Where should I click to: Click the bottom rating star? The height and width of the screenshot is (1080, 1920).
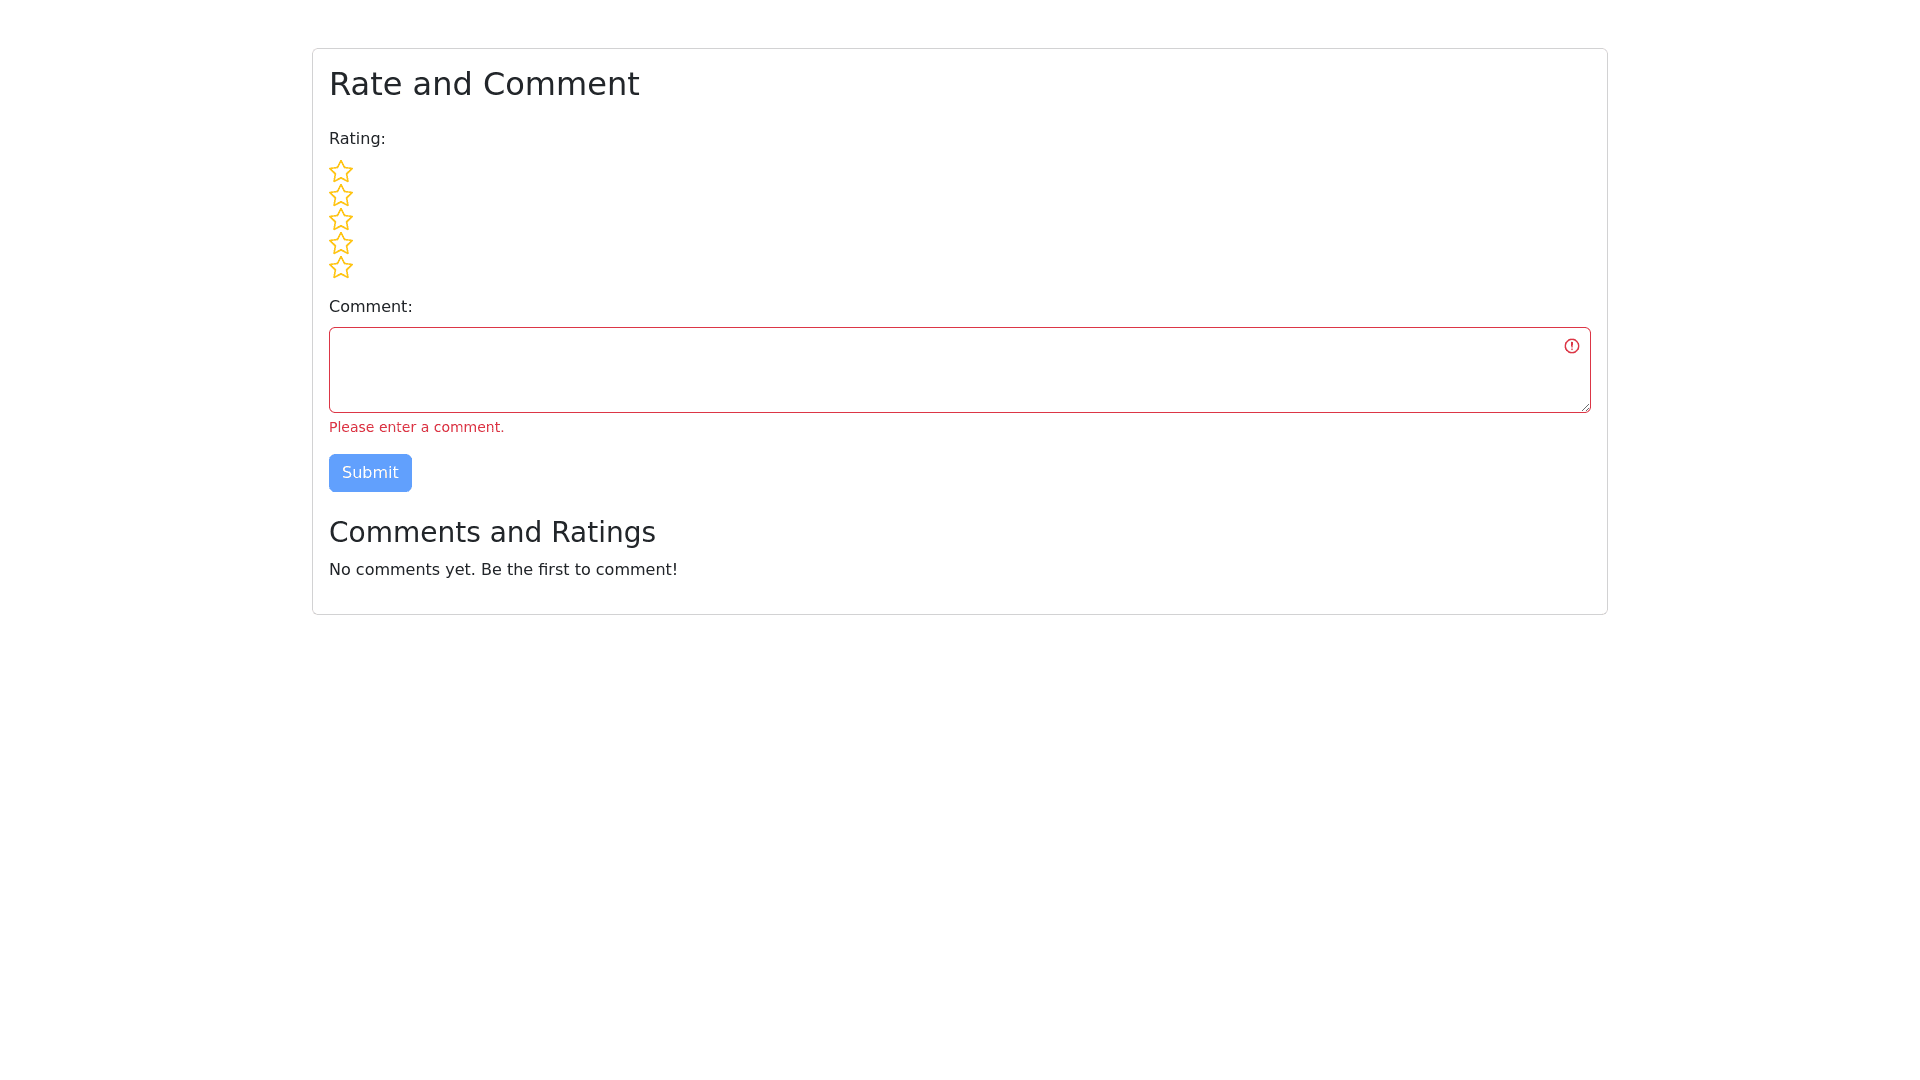tap(341, 267)
